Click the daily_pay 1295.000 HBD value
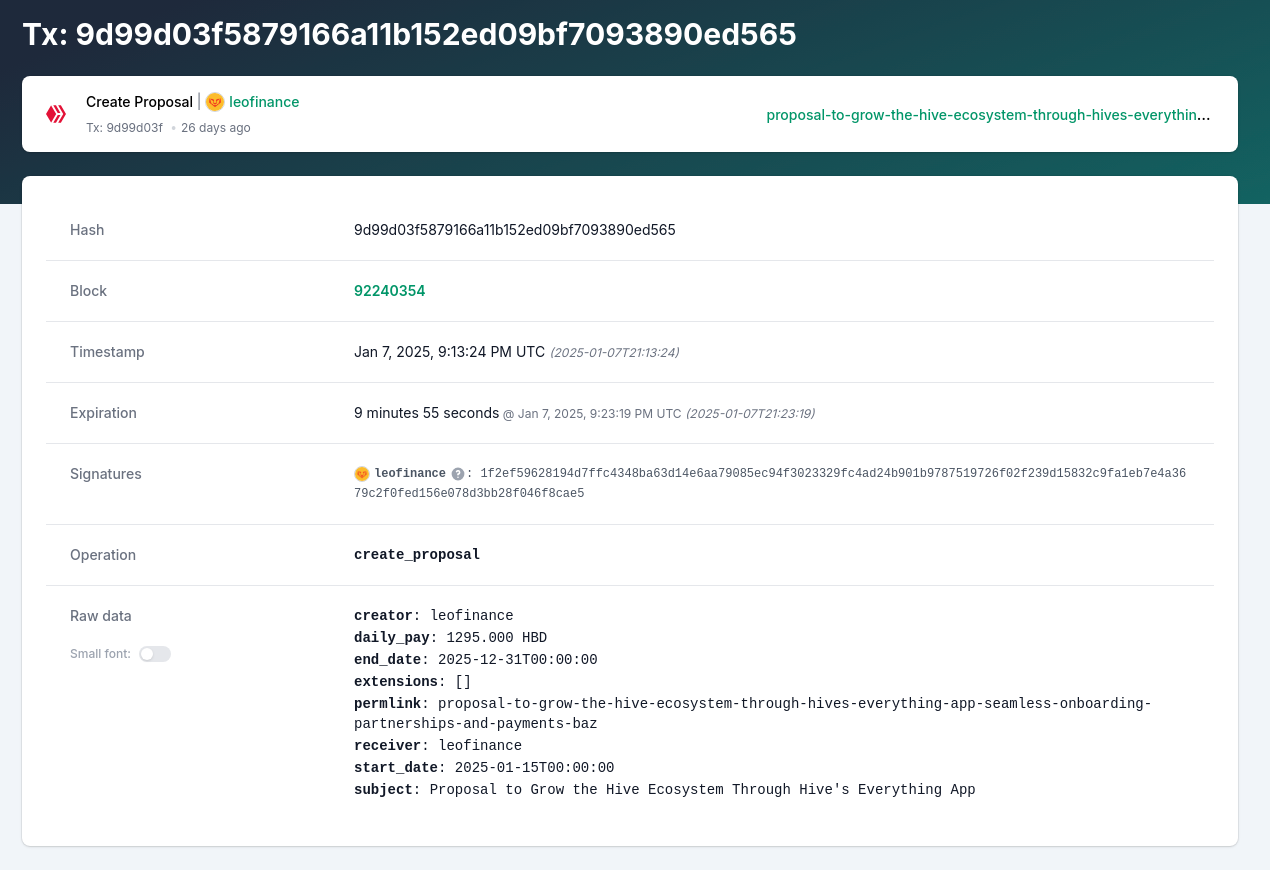Viewport: 1270px width, 870px height. click(497, 638)
